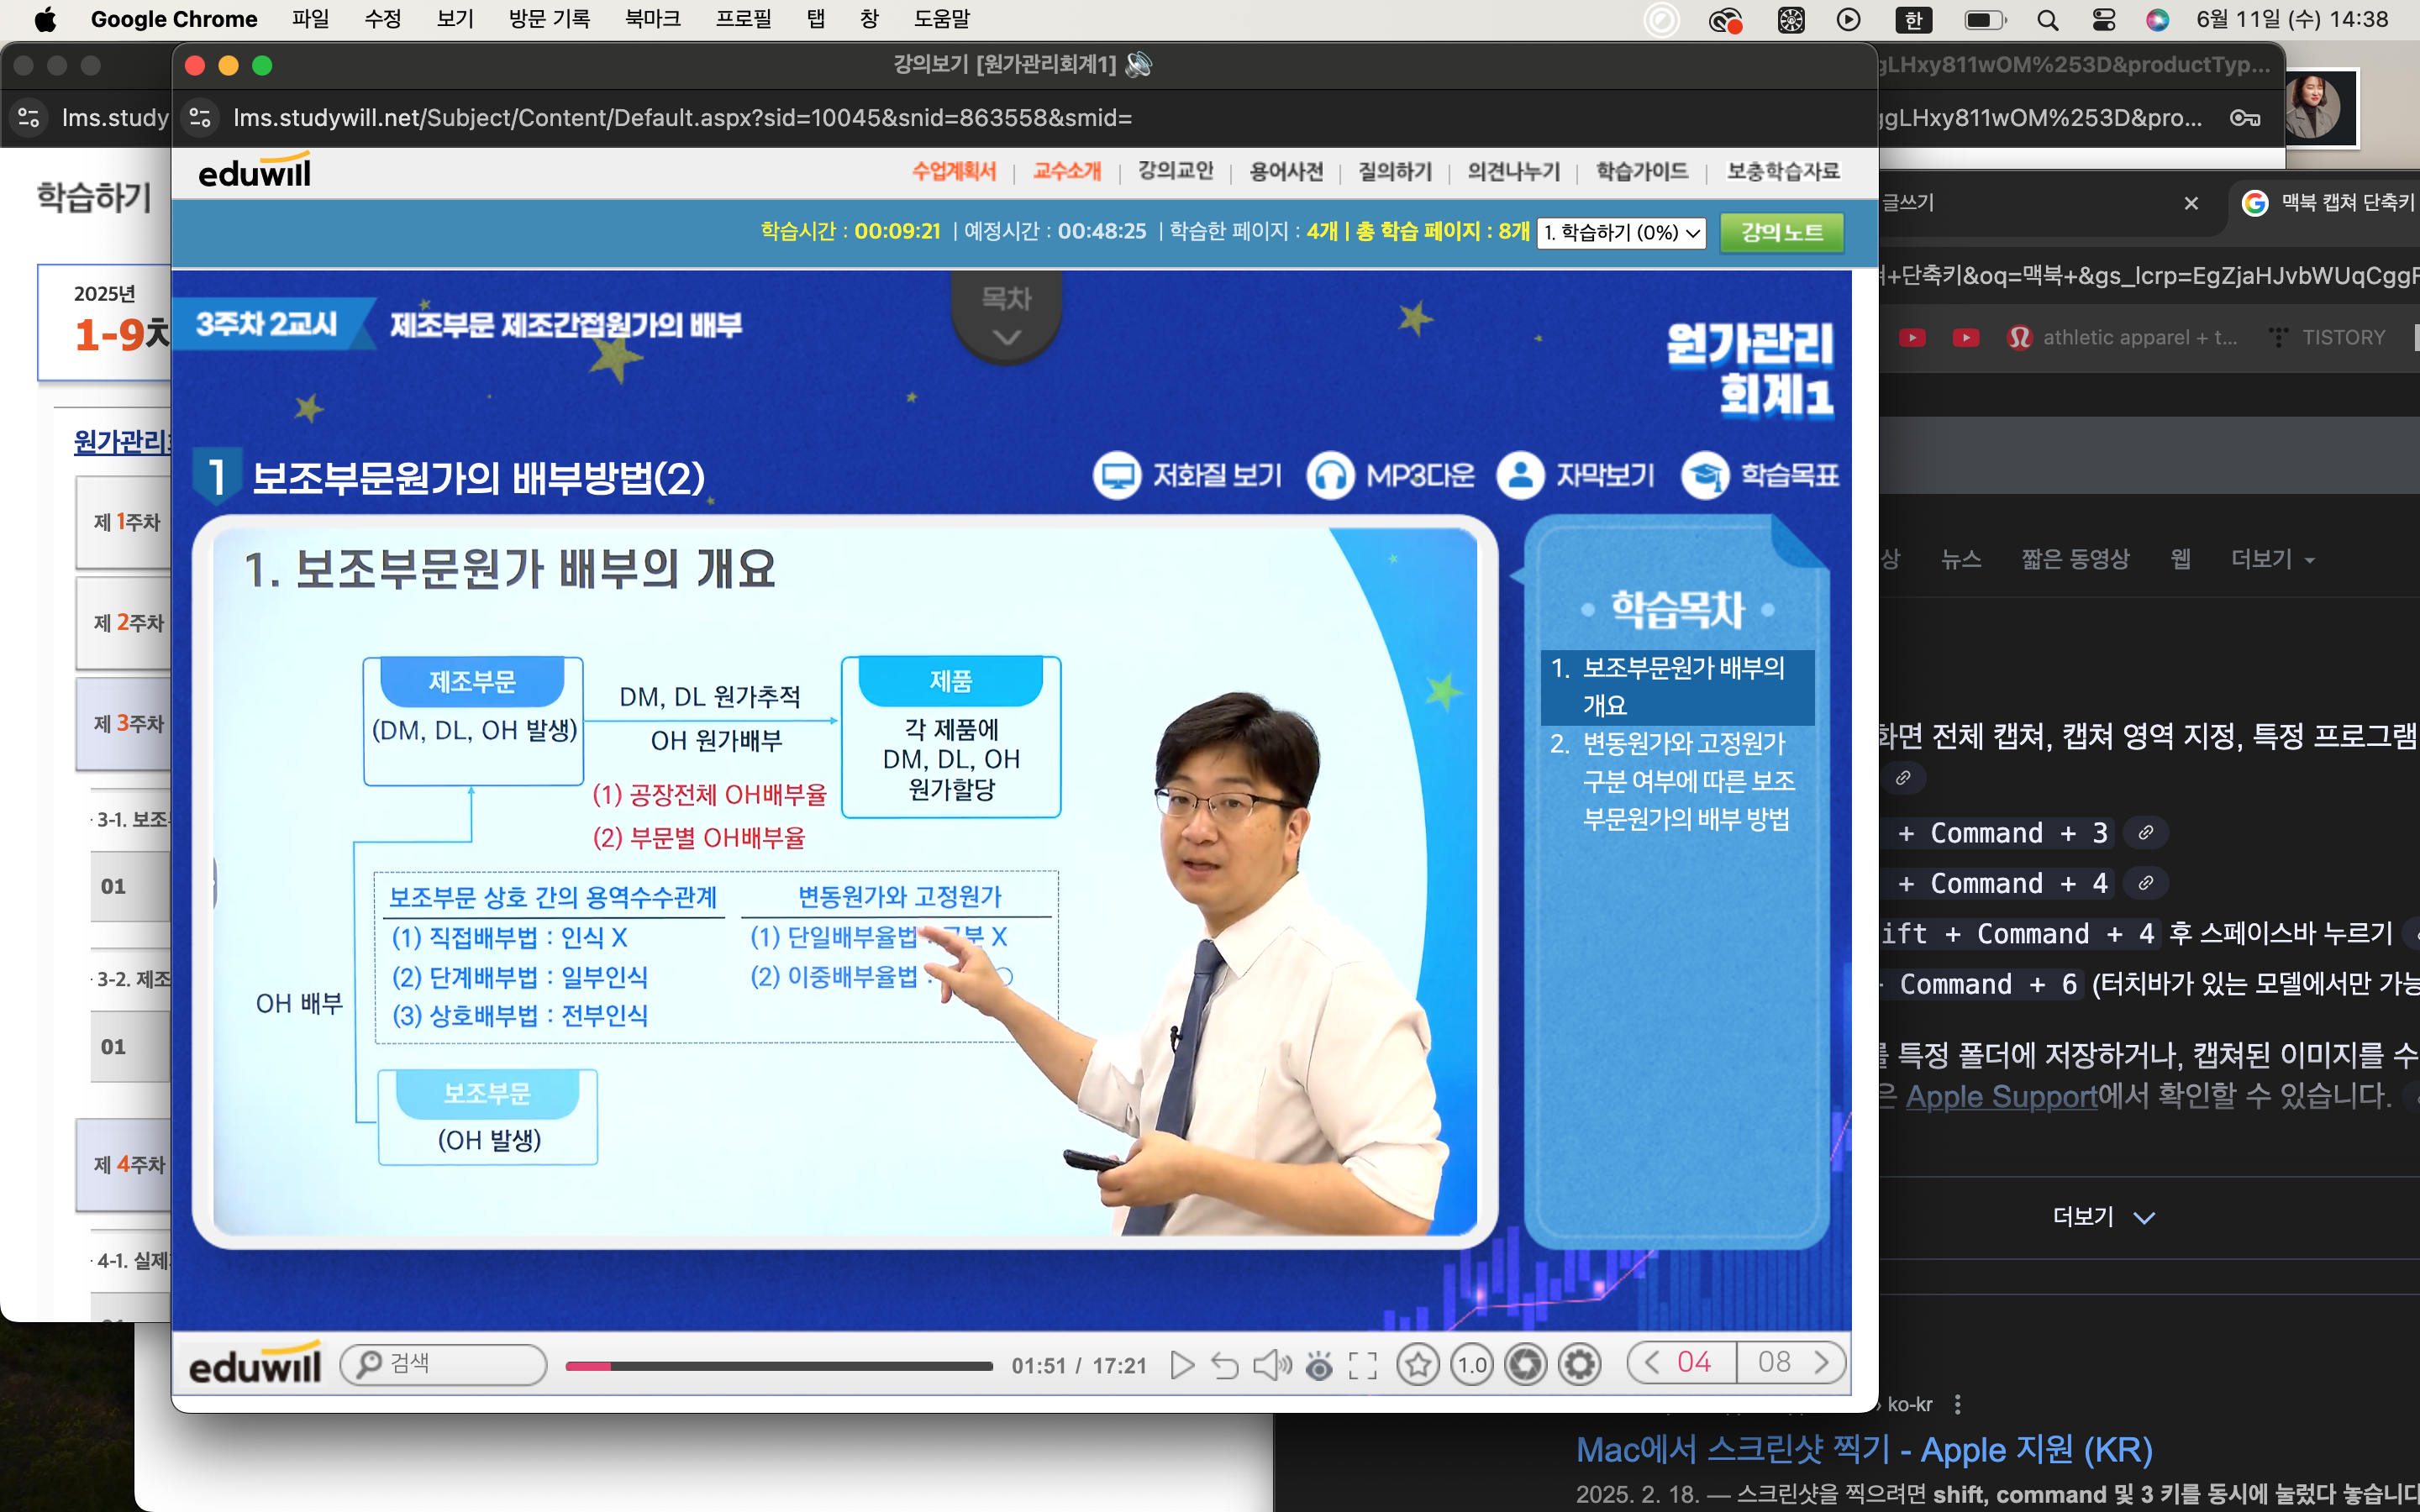Viewport: 2420px width, 1512px height.
Task: Click the video progress bar
Action: point(778,1365)
